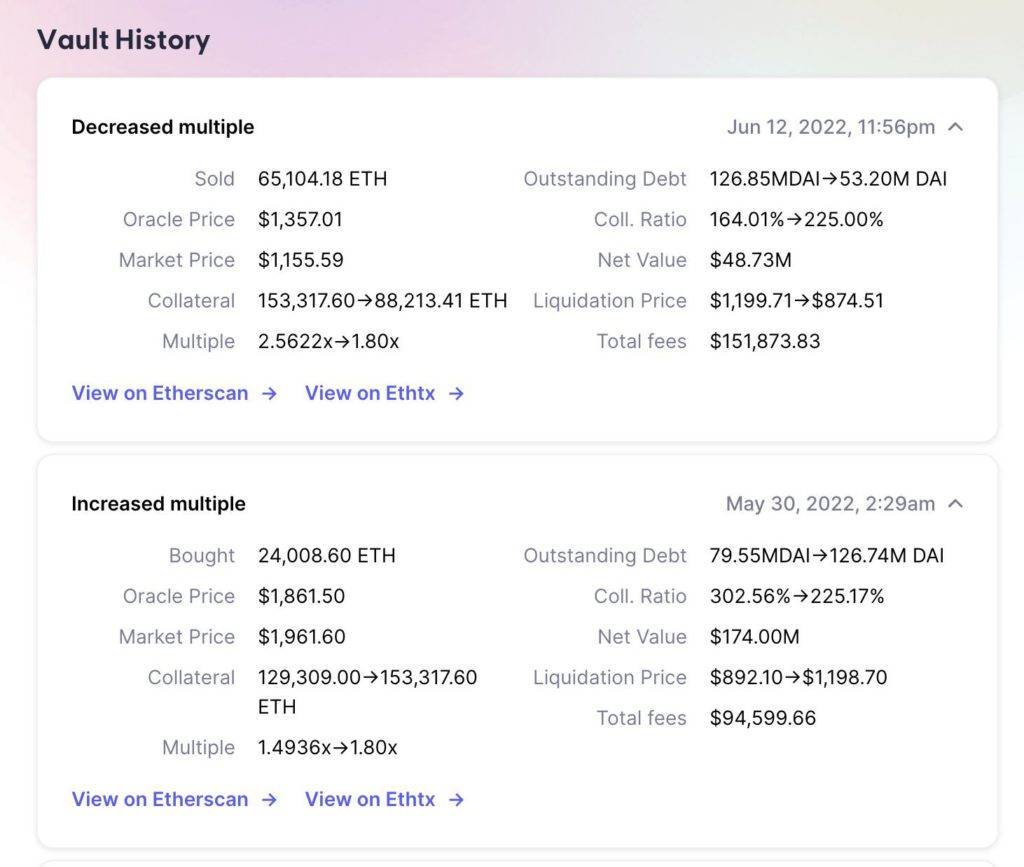Open View on Ethtx in Decreased multiple card
Viewport: 1024px width, 867px height.
click(x=370, y=393)
